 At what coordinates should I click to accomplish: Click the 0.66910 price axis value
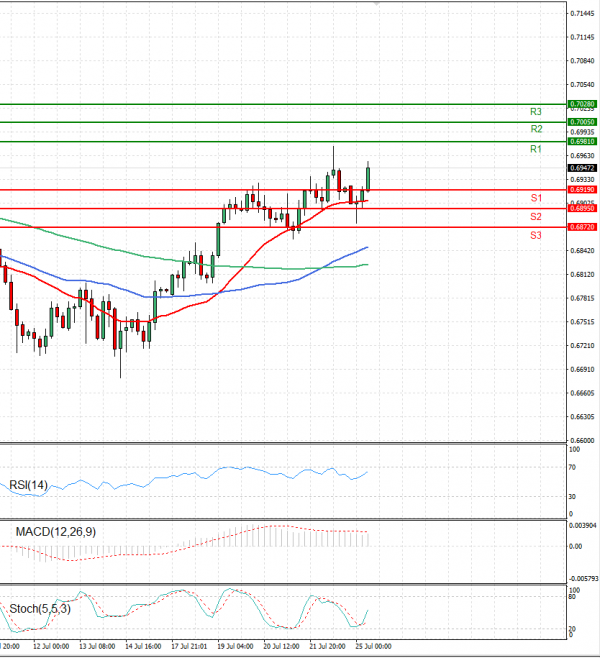[x=582, y=370]
